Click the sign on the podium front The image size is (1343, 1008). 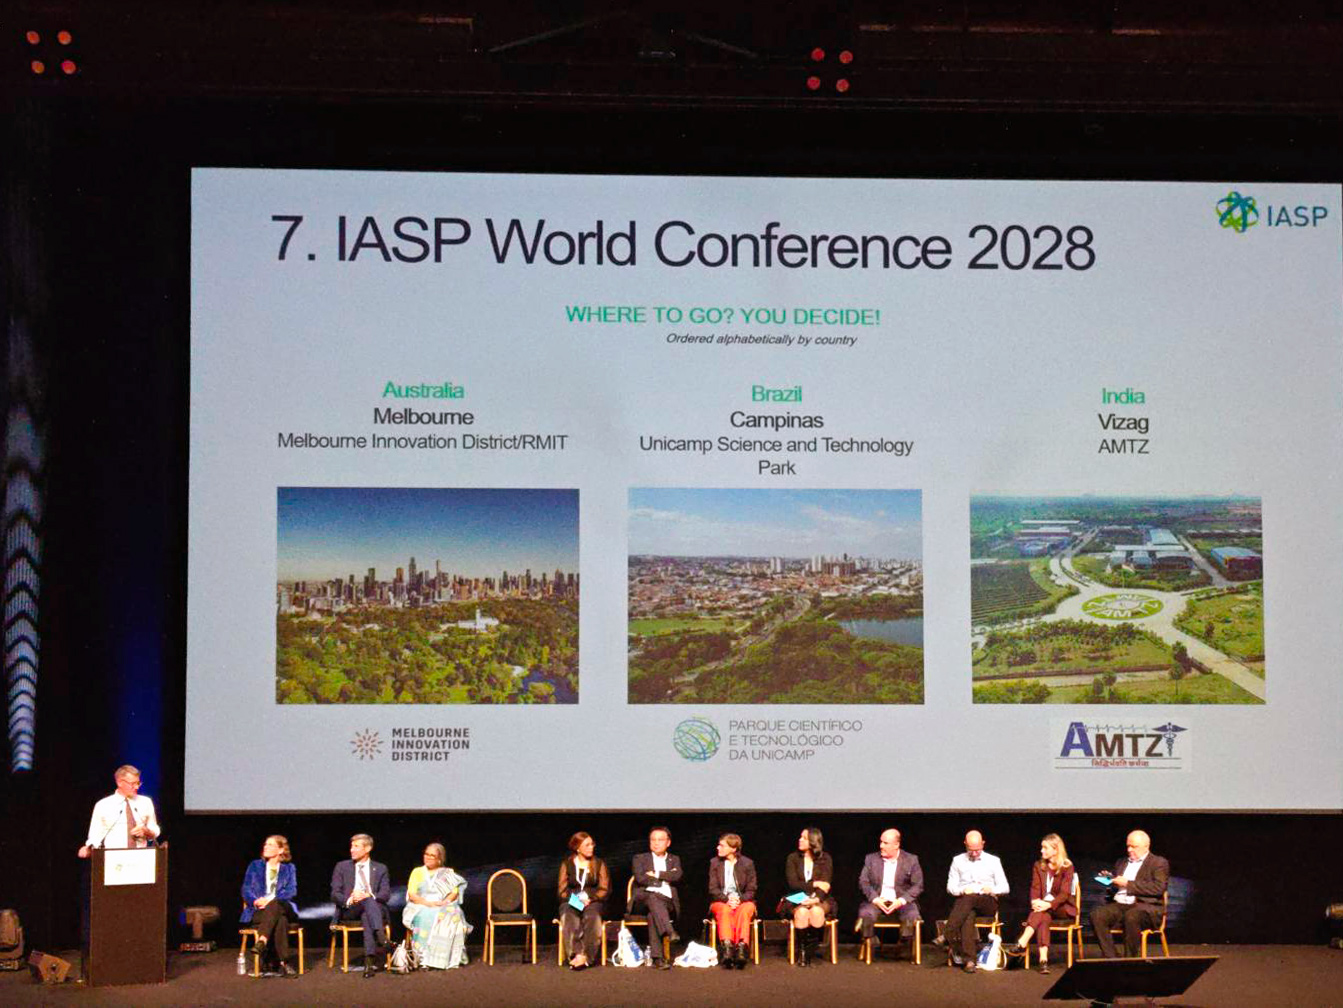point(130,866)
